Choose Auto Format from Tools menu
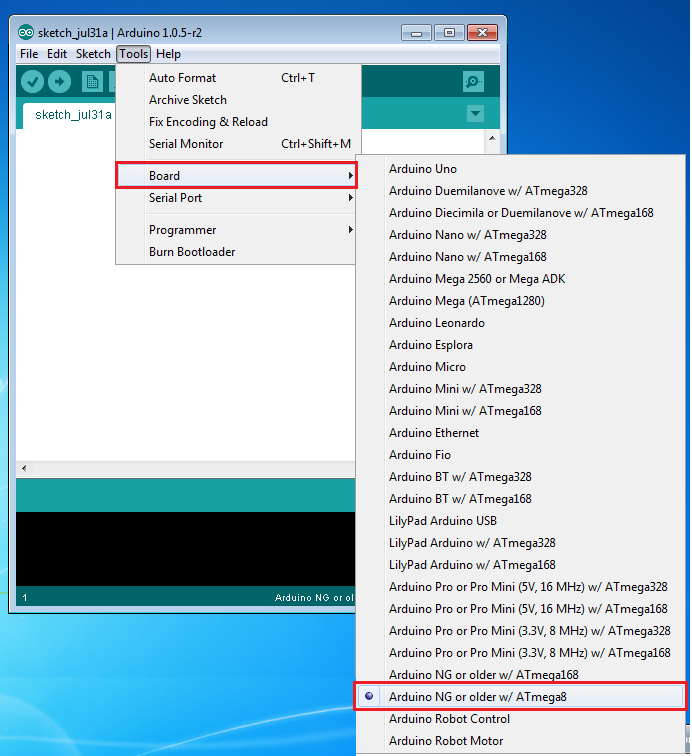 tap(238, 78)
